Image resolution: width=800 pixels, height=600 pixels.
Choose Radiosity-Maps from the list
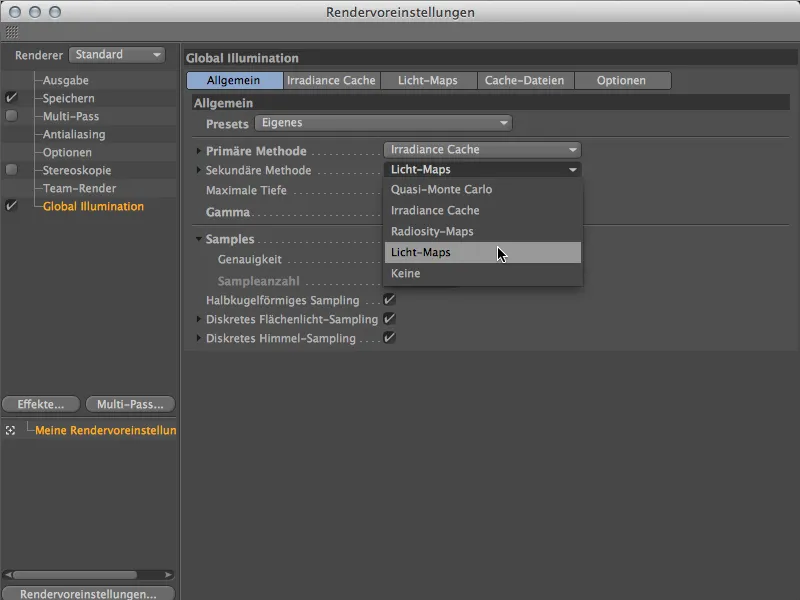(x=483, y=231)
